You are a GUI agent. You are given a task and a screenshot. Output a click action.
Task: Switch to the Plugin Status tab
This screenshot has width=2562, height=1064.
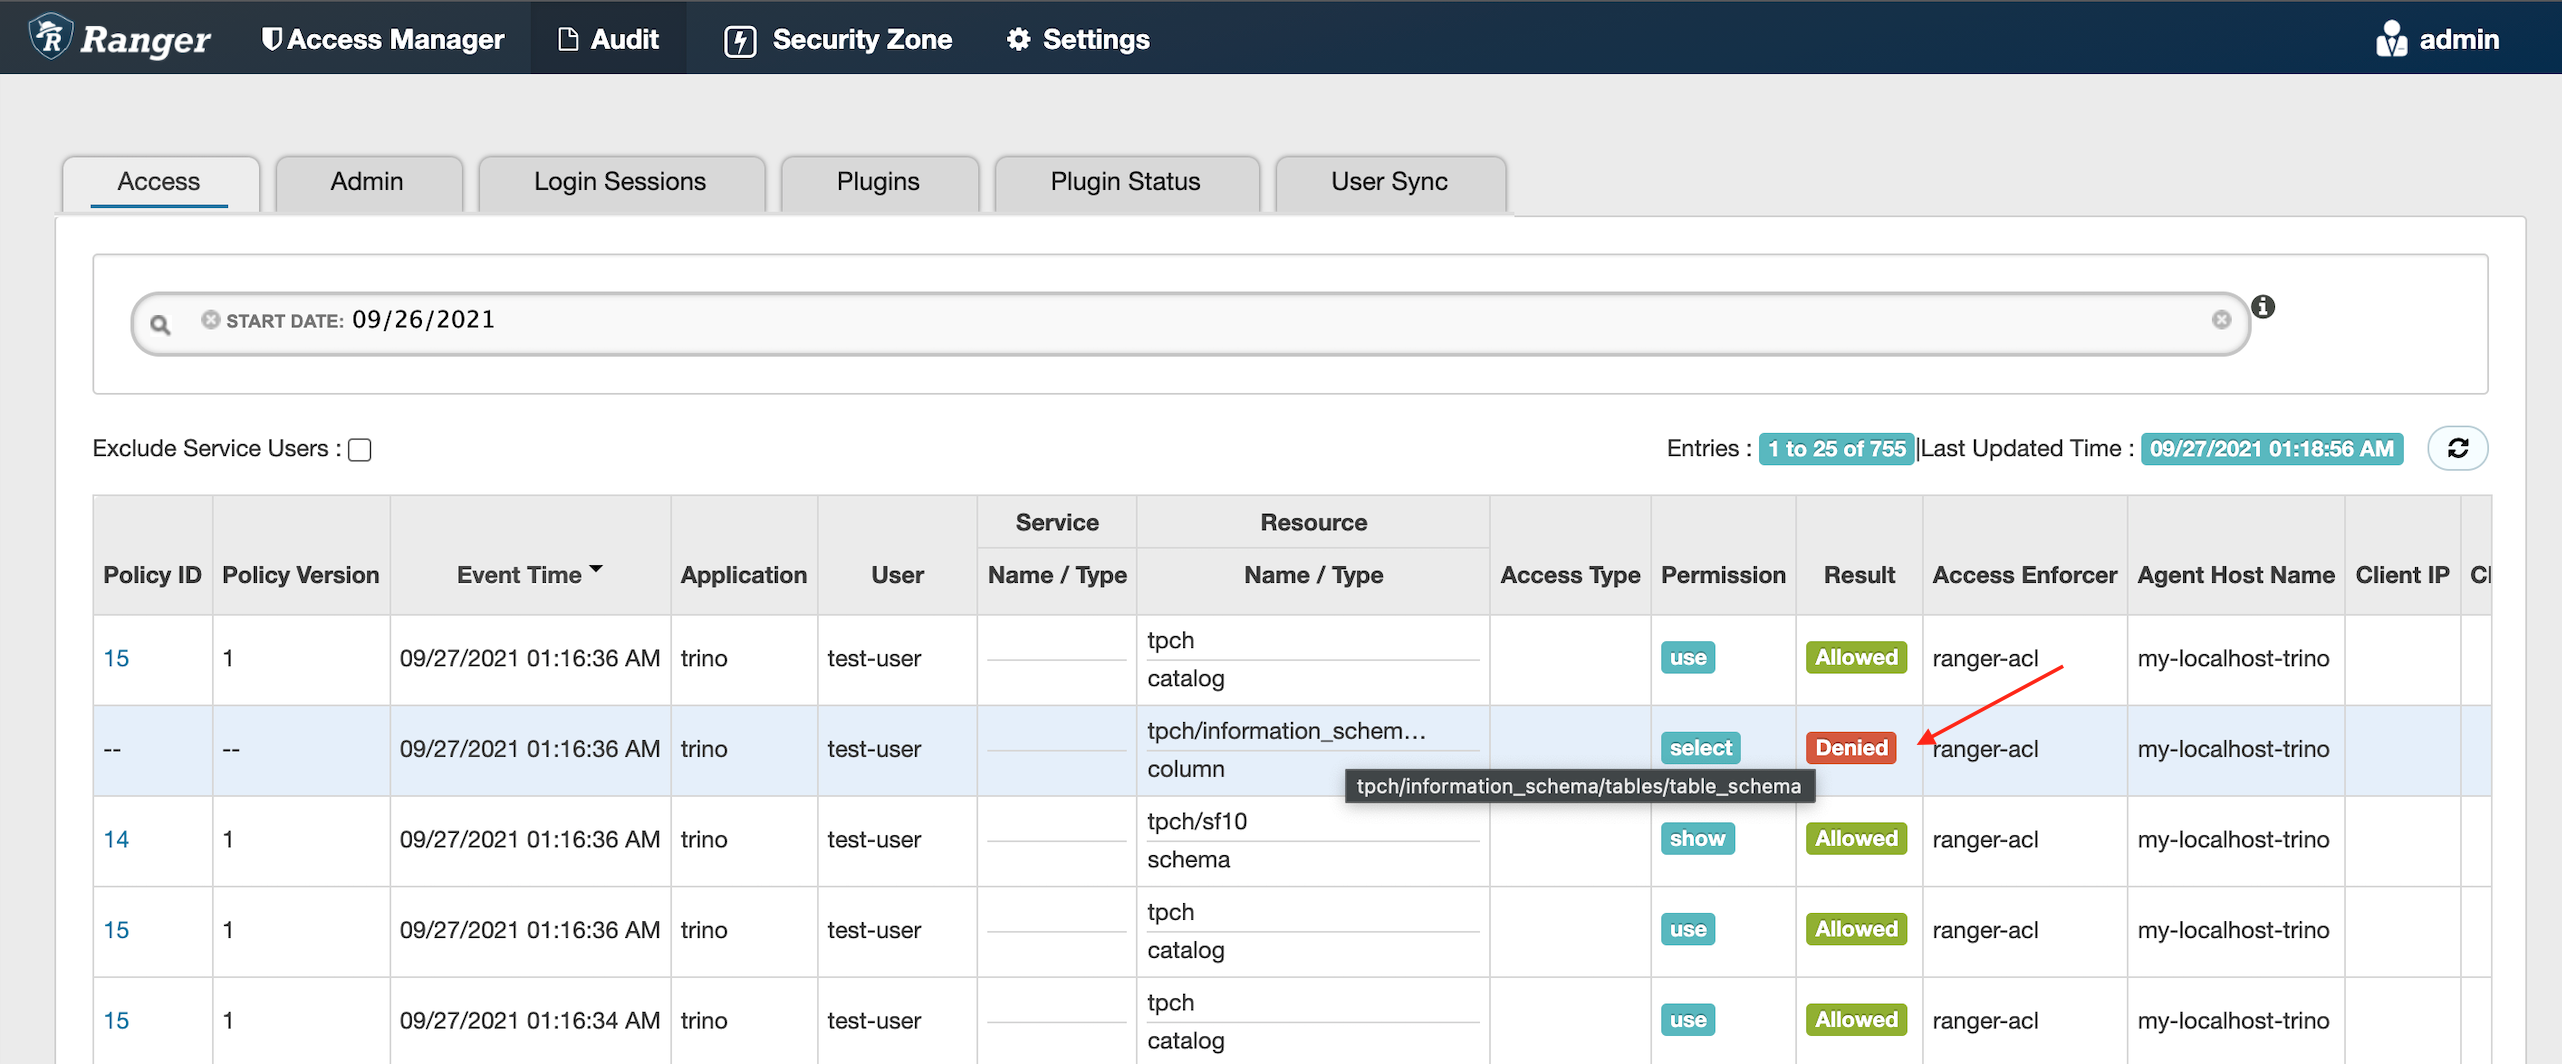click(x=1125, y=182)
